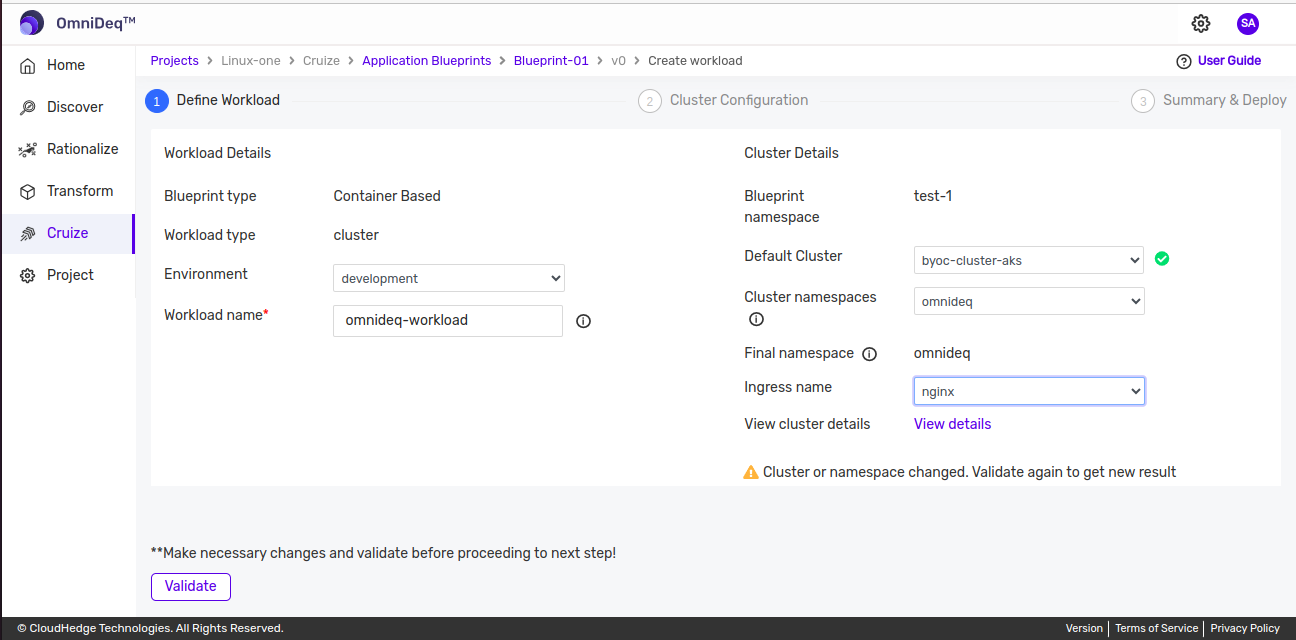Click the User Guide help icon

(1184, 61)
